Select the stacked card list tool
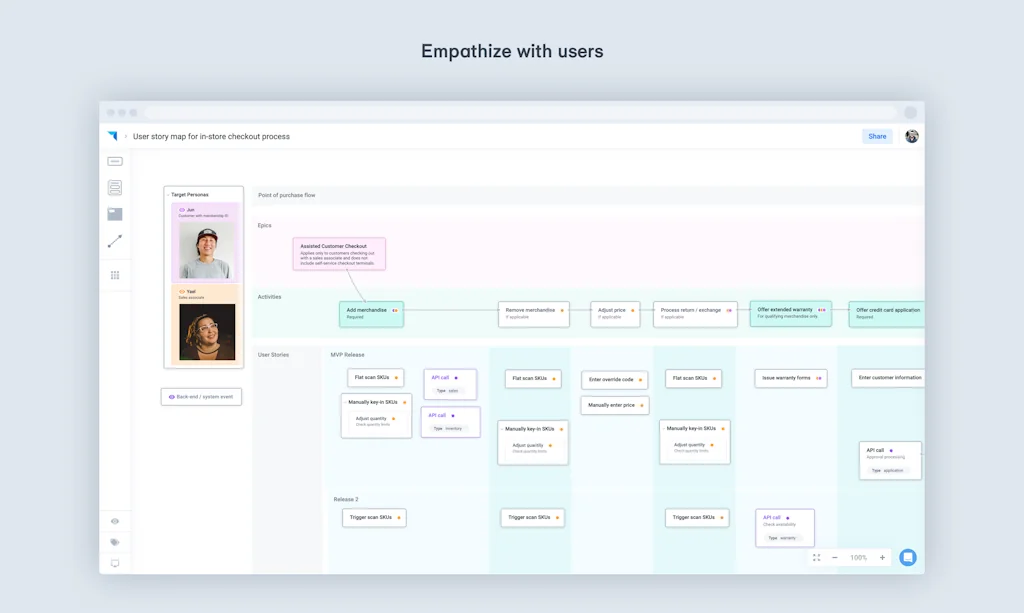This screenshot has width=1024, height=613. coord(115,187)
